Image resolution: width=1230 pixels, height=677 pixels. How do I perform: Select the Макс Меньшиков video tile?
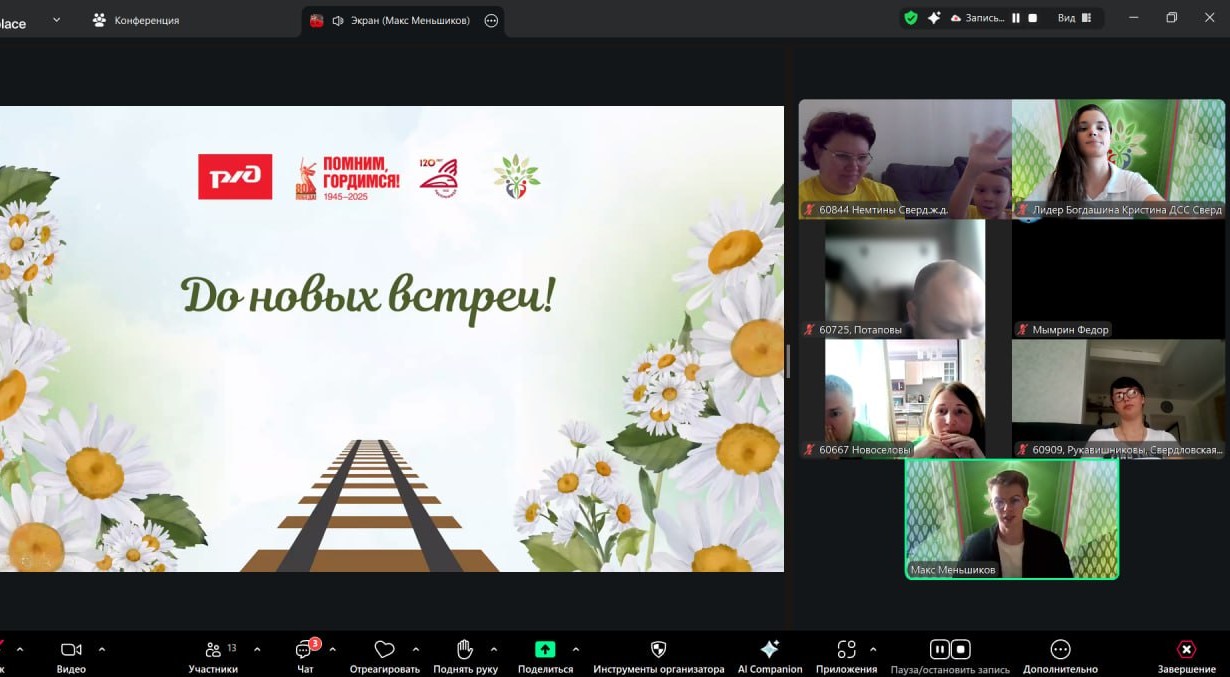point(1011,518)
